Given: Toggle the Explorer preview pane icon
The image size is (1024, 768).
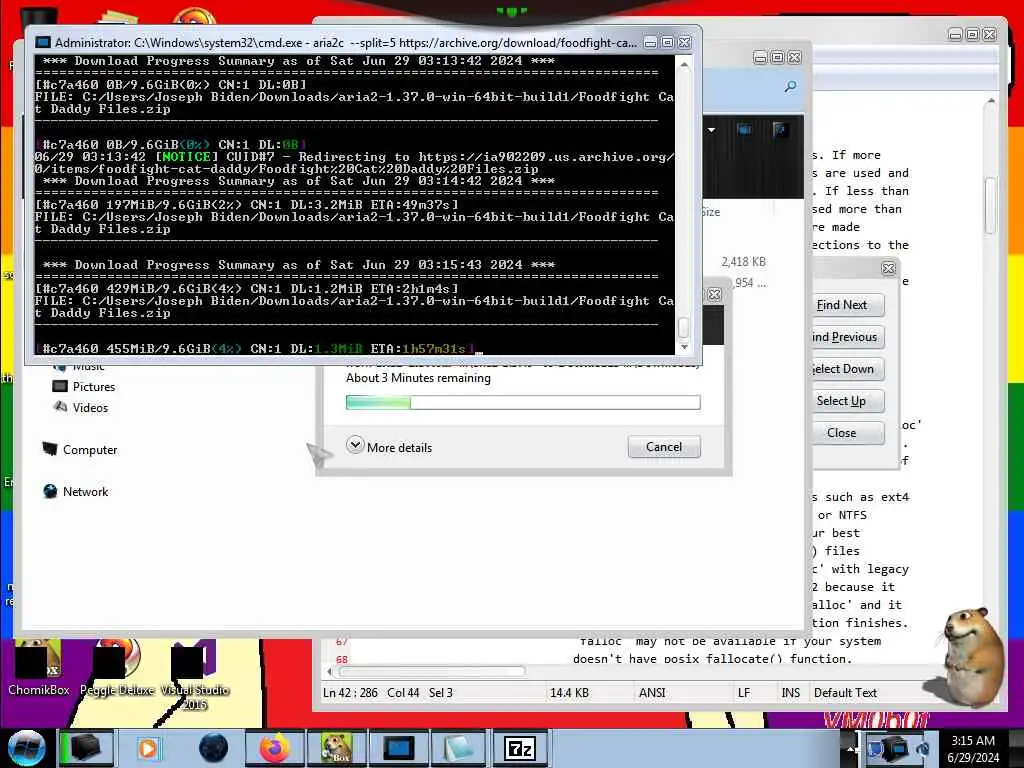Looking at the screenshot, I should click(744, 129).
